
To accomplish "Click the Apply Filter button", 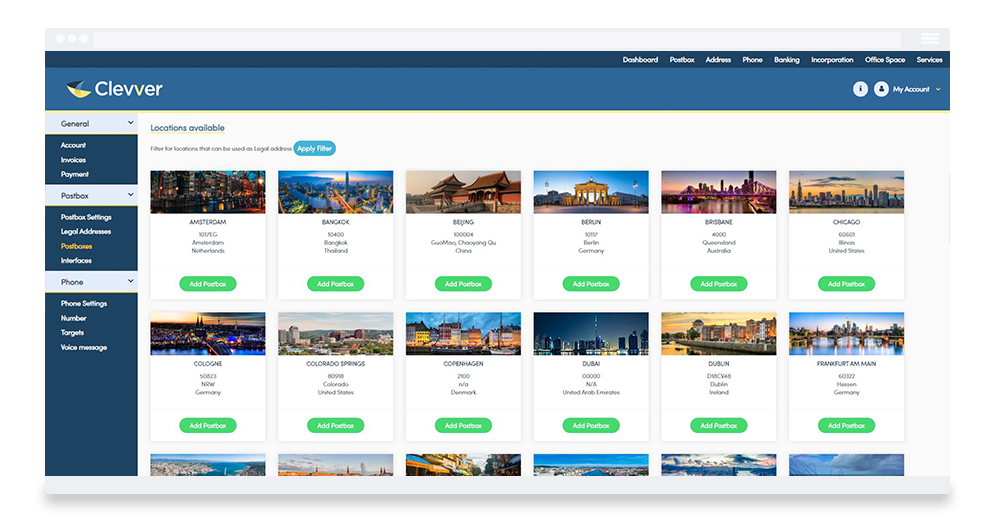I will pyautogui.click(x=314, y=149).
